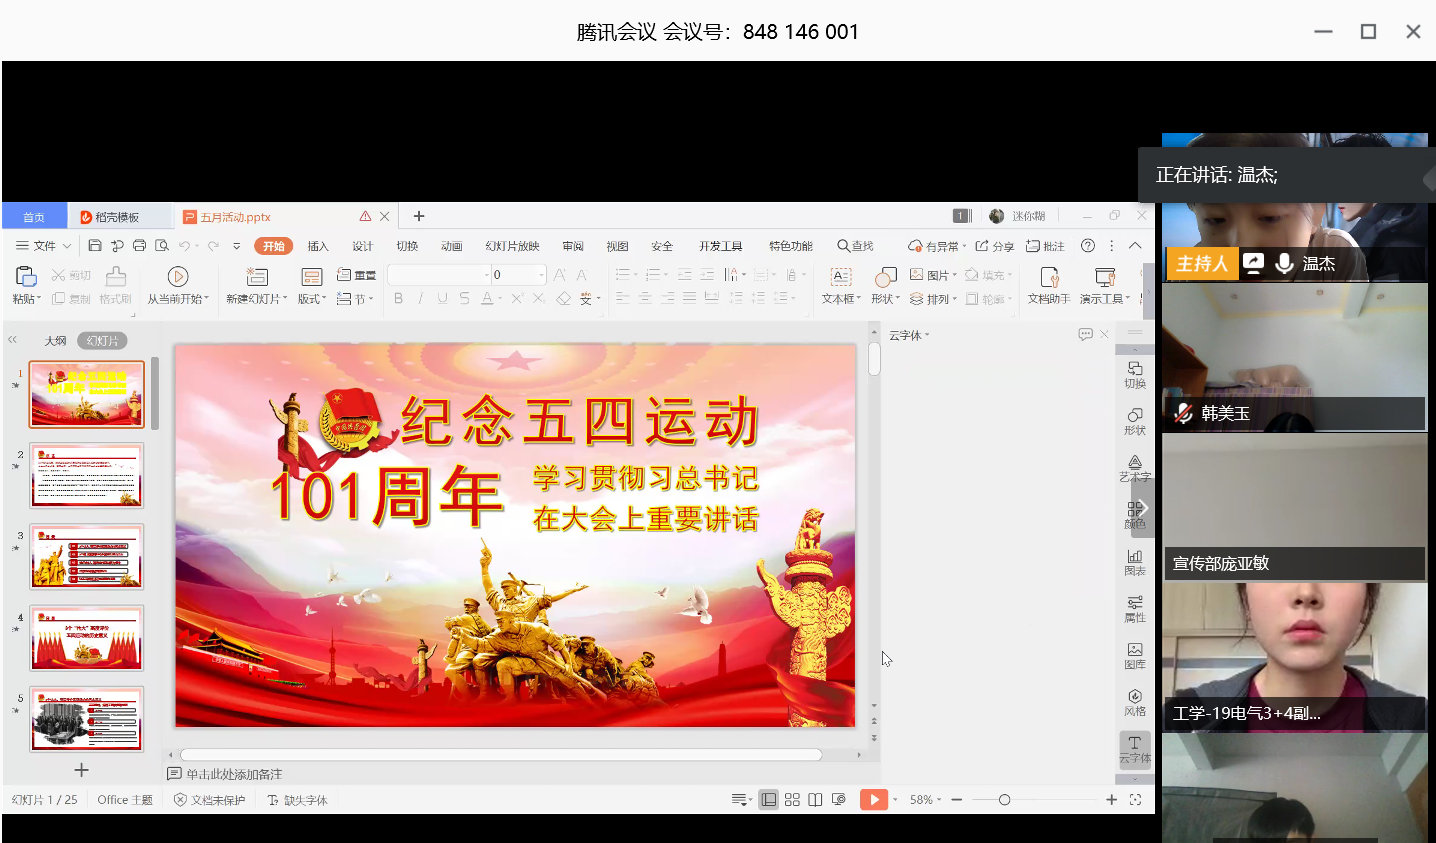
Task: Expand the 文件 file menu dropdown
Action: click(x=43, y=246)
